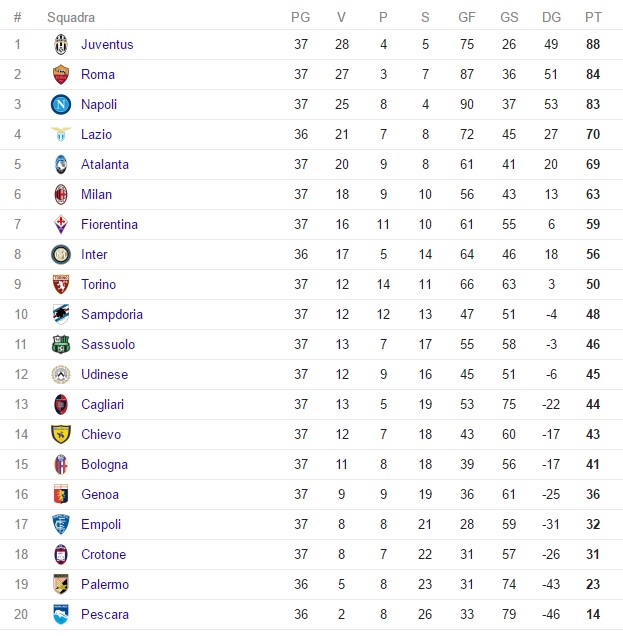Click the Napoli club logo

[61, 104]
